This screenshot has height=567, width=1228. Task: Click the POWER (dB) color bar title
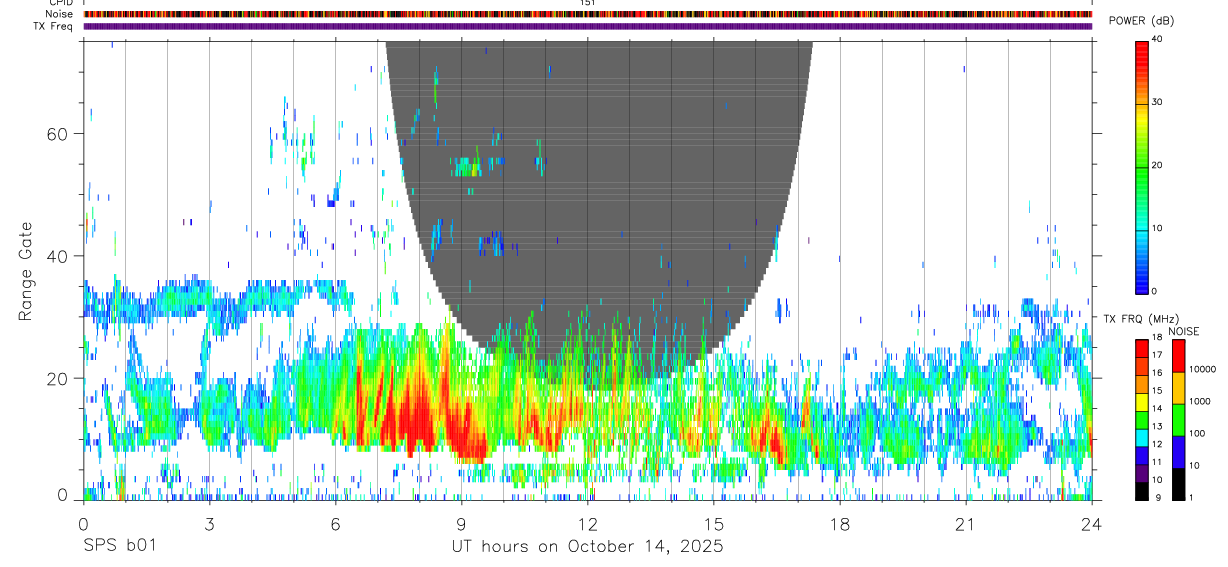(x=1143, y=21)
